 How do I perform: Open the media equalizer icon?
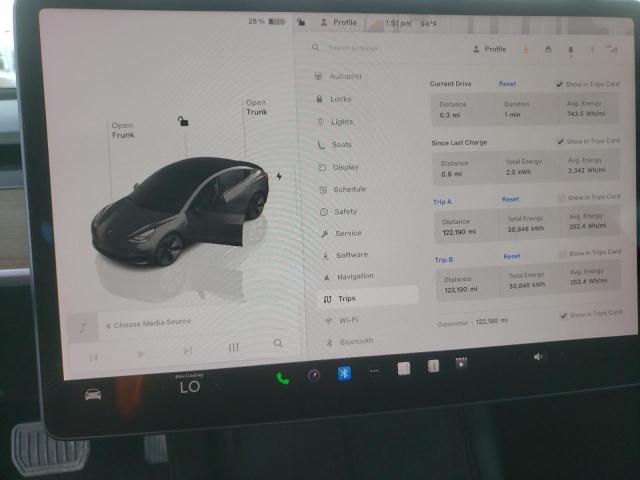tap(233, 347)
